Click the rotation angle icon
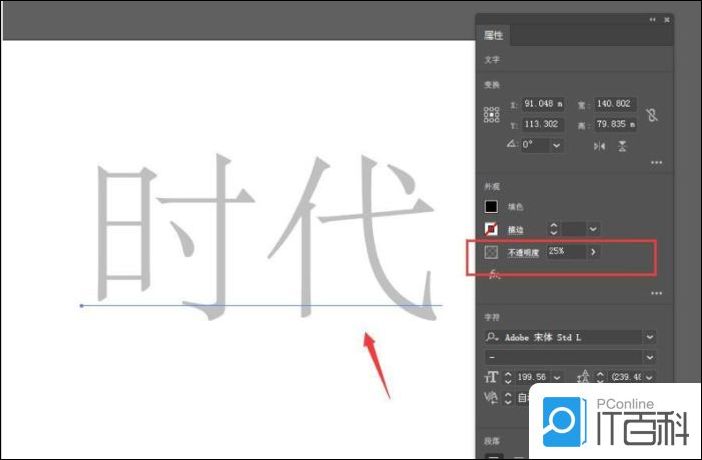702x460 pixels. 511,144
